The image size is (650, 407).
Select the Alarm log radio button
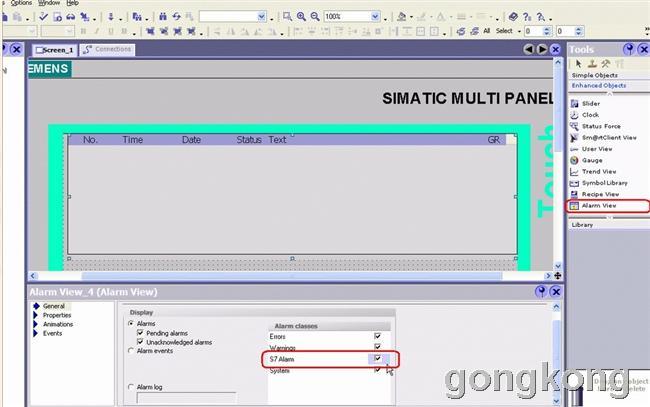pos(131,387)
